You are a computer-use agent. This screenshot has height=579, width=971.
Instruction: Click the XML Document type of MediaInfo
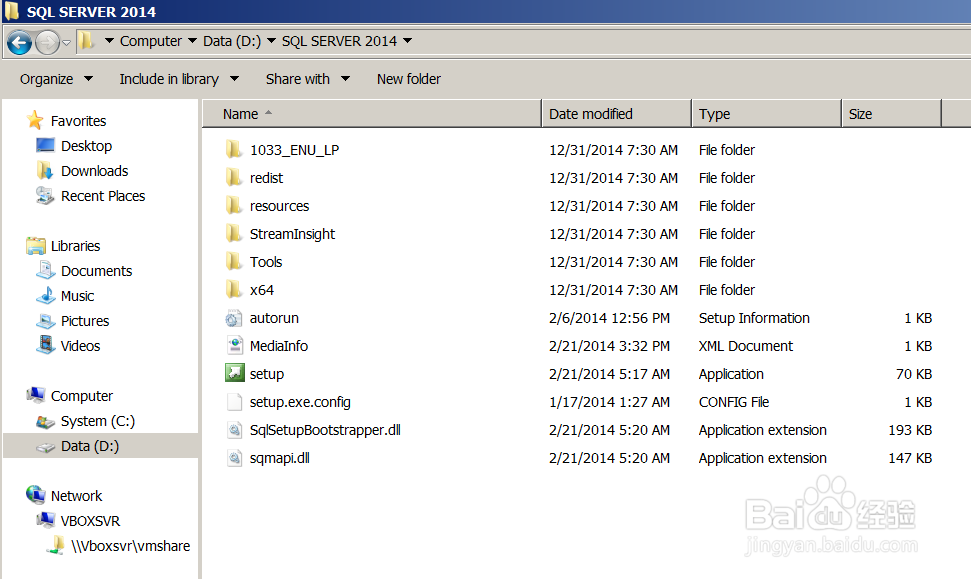pos(746,346)
